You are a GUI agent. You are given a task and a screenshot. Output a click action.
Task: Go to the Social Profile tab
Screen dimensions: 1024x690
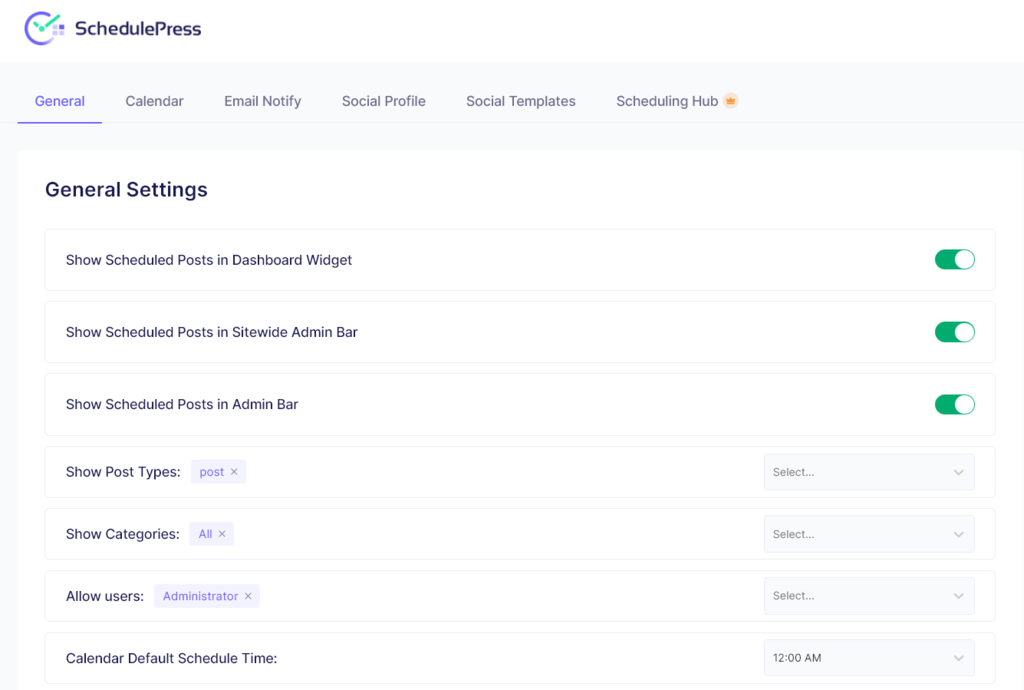point(383,100)
